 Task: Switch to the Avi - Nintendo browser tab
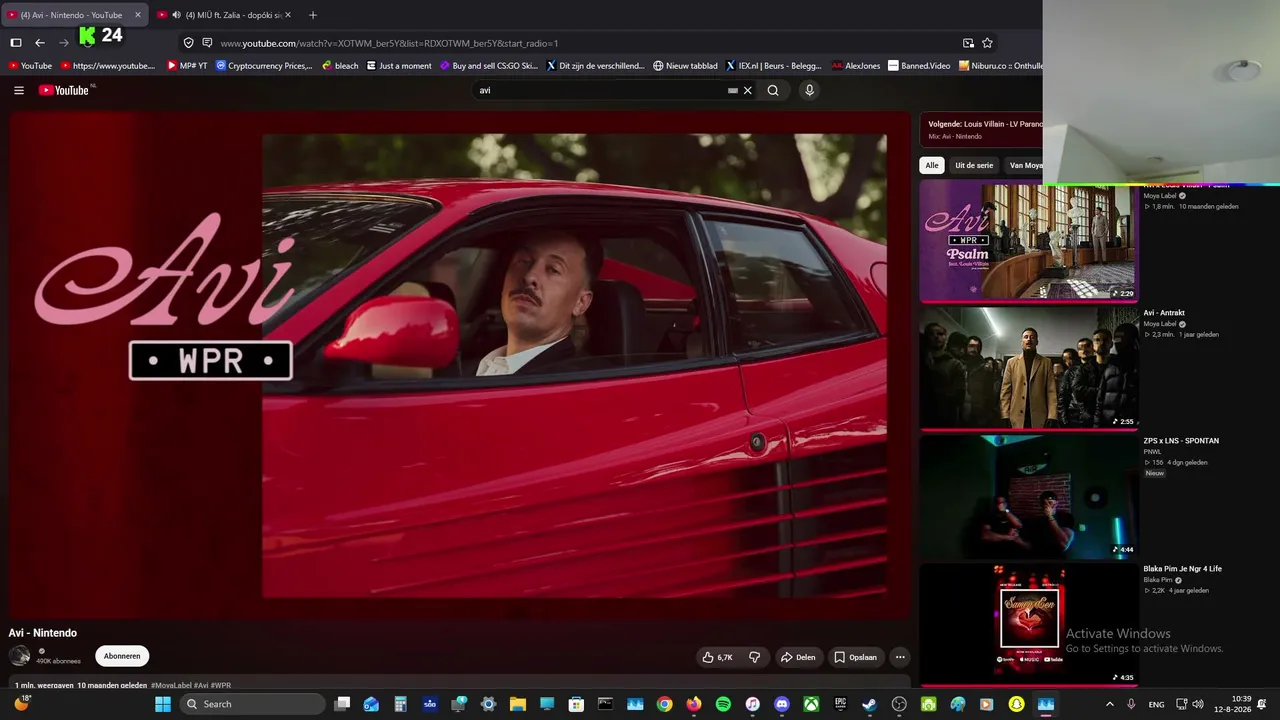coord(75,15)
